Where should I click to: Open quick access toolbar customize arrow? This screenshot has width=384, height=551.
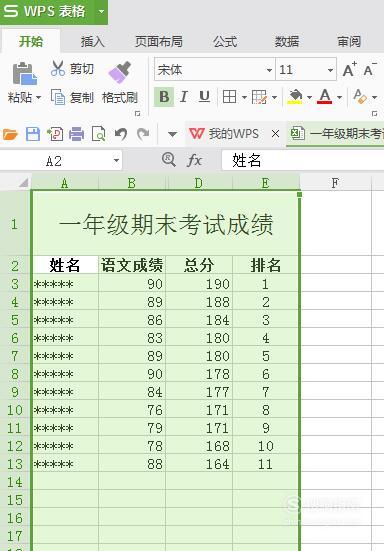coord(172,134)
